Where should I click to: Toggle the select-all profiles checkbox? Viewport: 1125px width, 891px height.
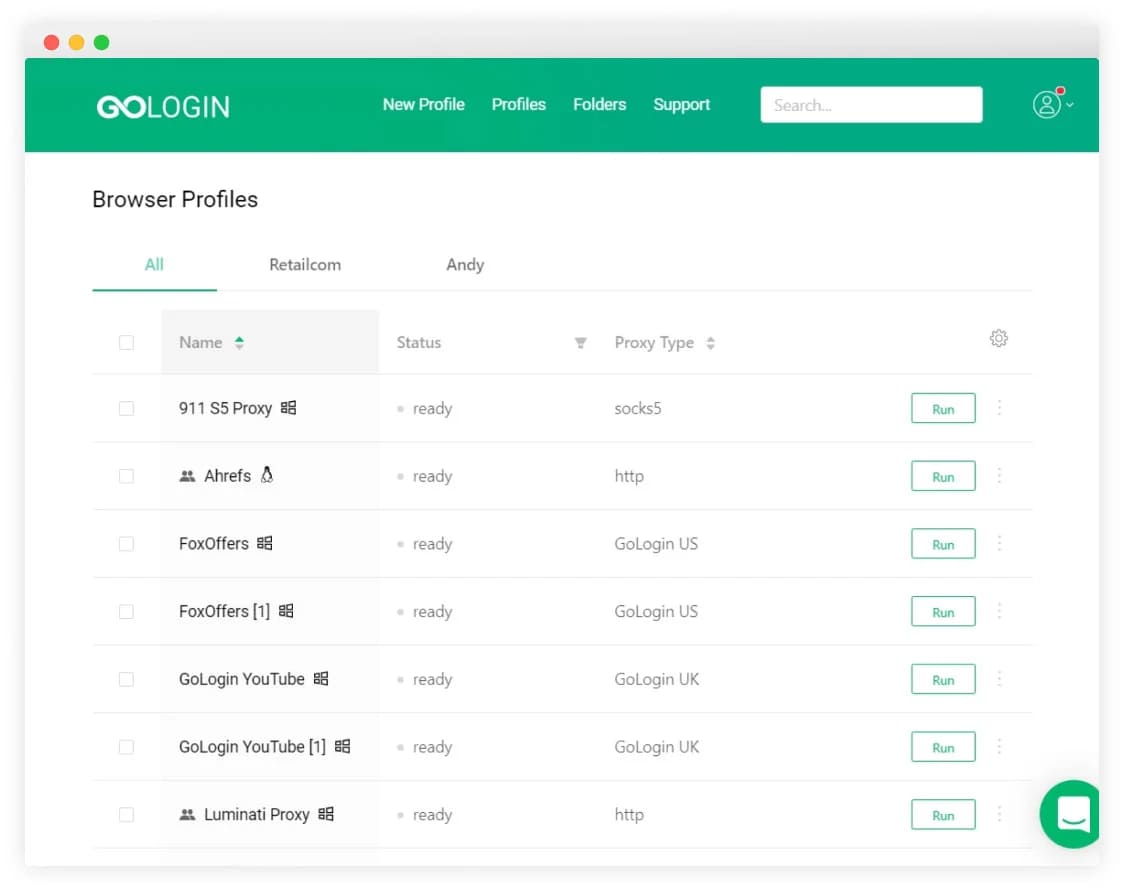(126, 342)
